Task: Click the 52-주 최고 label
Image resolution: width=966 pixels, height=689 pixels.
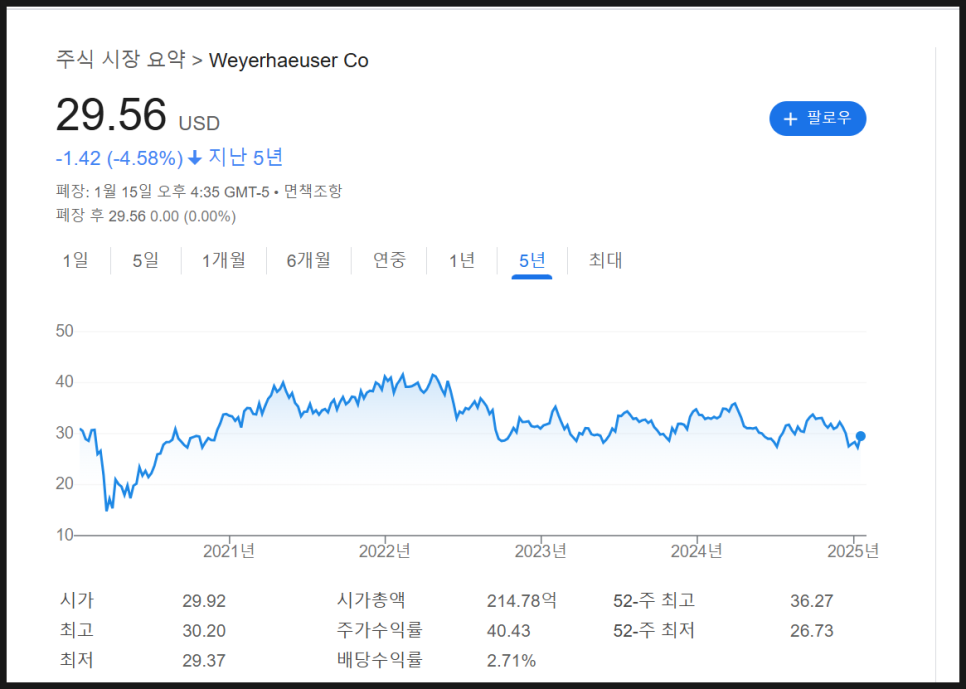Action: (654, 600)
